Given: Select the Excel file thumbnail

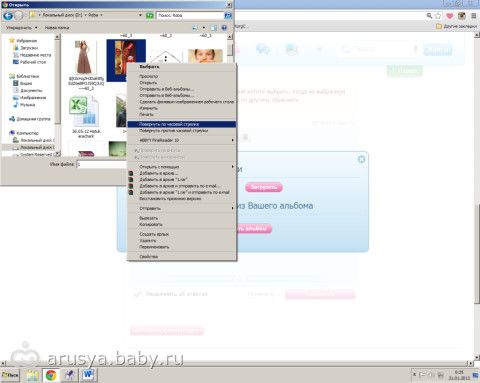Looking at the screenshot, I should (x=84, y=111).
